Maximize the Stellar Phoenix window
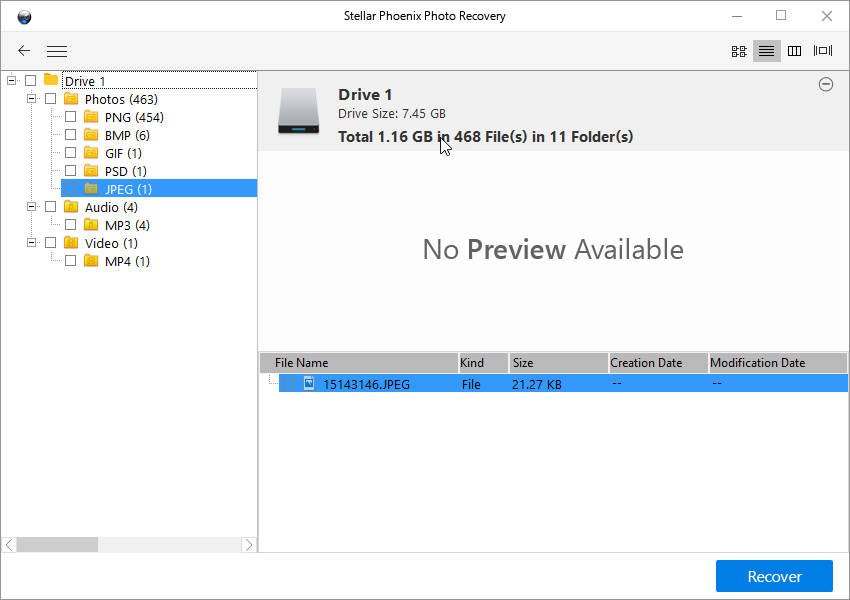Viewport: 850px width, 600px height. 781,15
